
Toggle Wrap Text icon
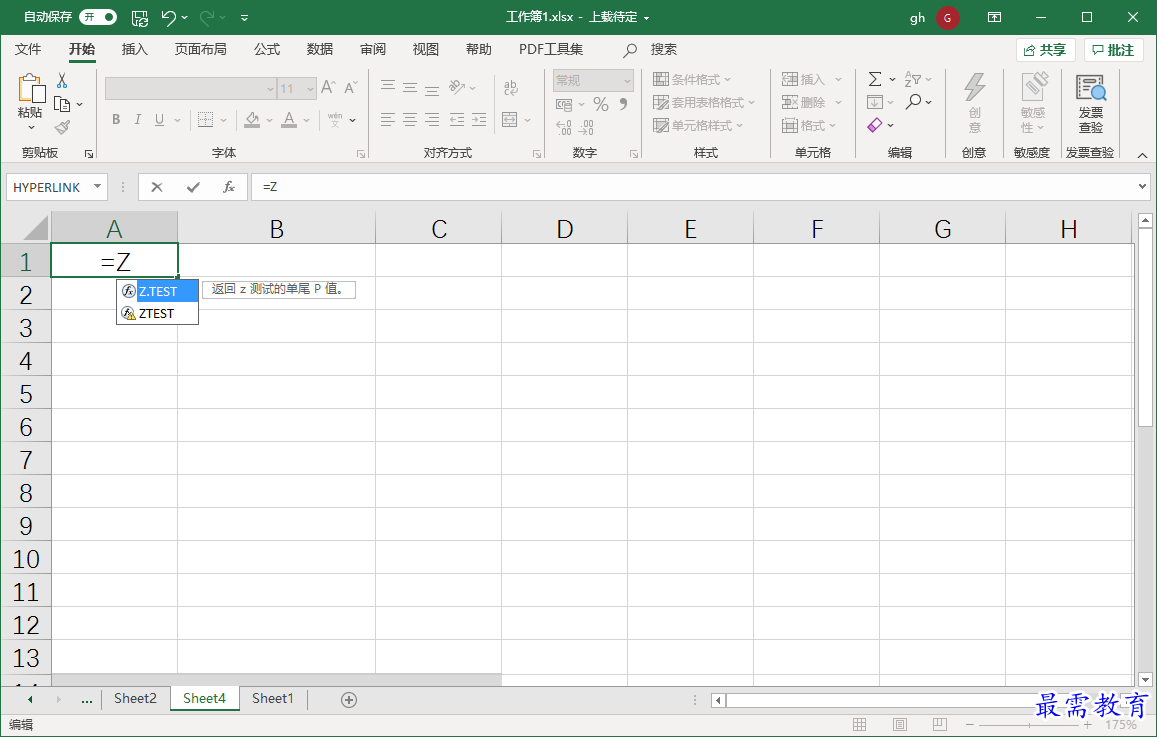point(511,88)
